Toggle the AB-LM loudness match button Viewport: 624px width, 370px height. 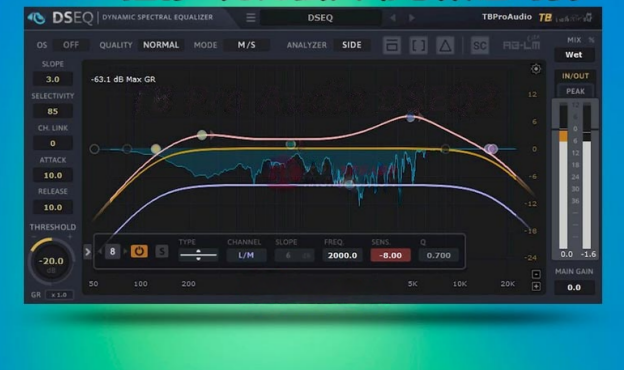coord(521,45)
